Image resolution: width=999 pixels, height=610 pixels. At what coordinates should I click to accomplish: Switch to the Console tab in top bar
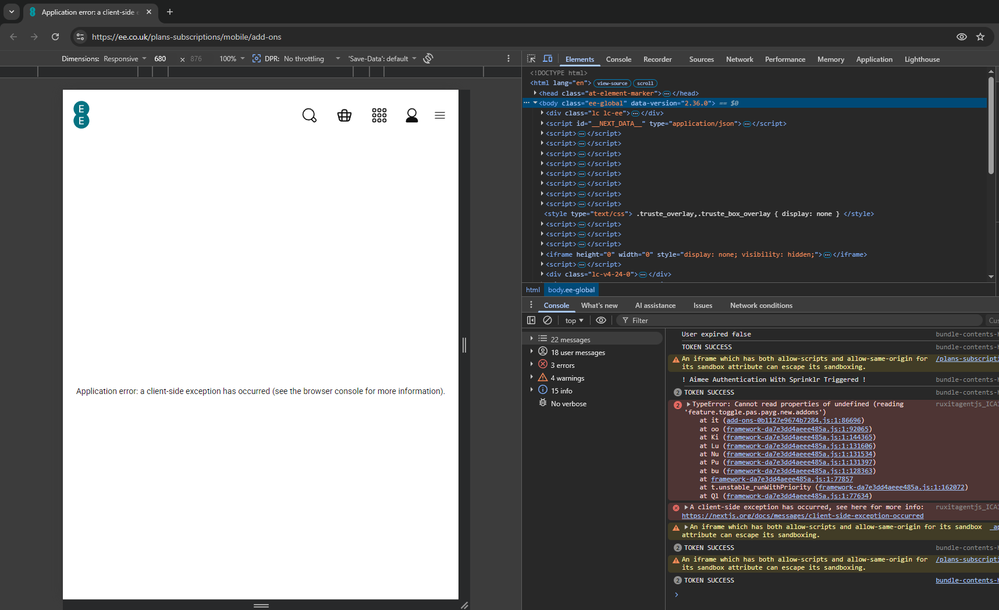click(x=619, y=59)
